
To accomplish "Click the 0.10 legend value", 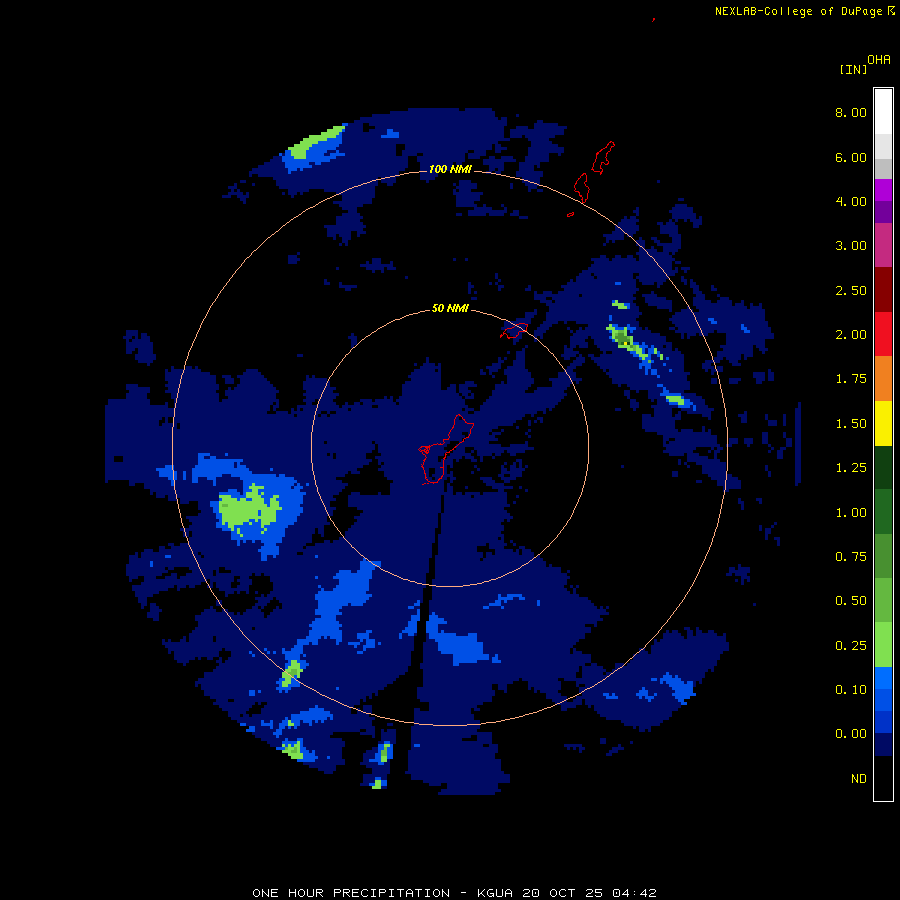I will point(851,690).
